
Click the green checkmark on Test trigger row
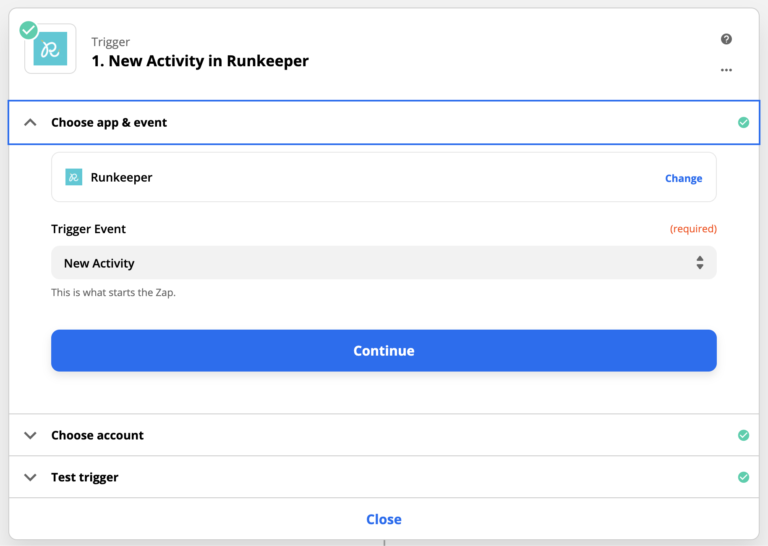tap(743, 477)
